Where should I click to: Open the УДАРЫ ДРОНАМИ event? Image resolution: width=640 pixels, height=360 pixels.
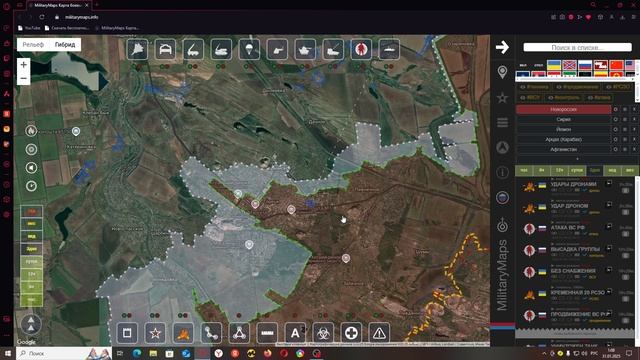[573, 184]
